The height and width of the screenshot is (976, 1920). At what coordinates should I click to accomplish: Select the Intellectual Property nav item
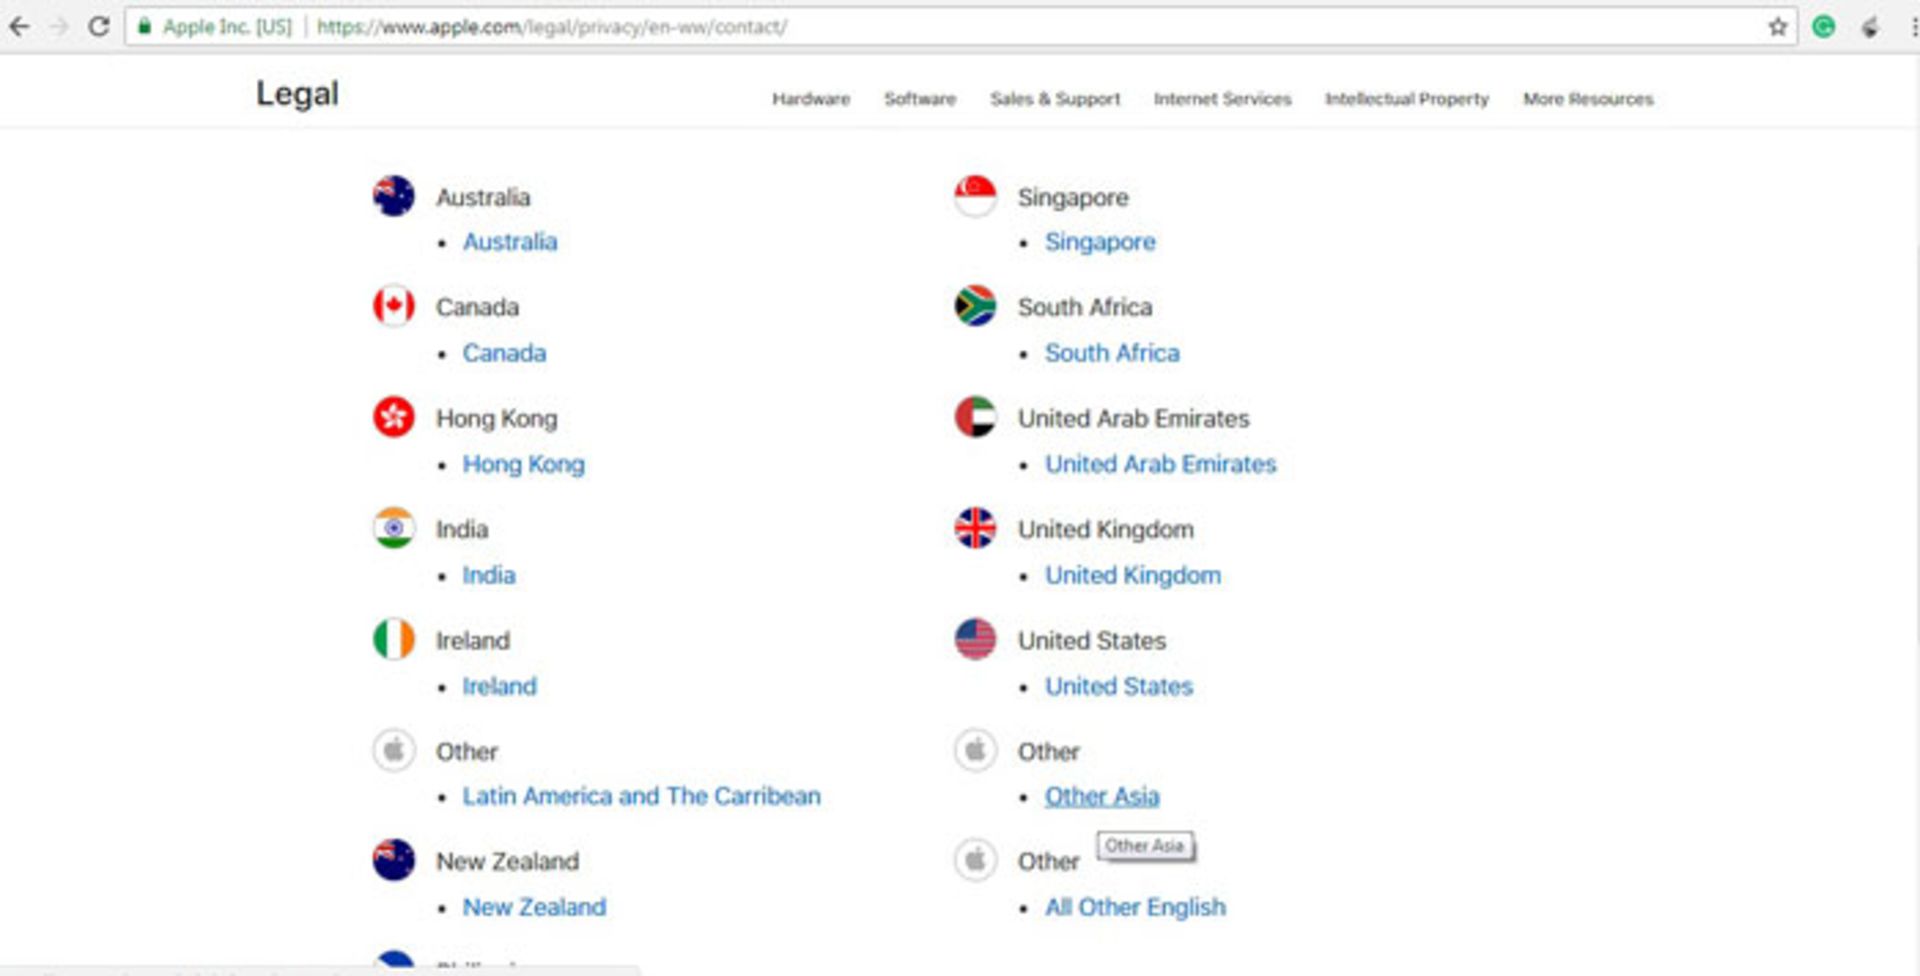point(1406,99)
